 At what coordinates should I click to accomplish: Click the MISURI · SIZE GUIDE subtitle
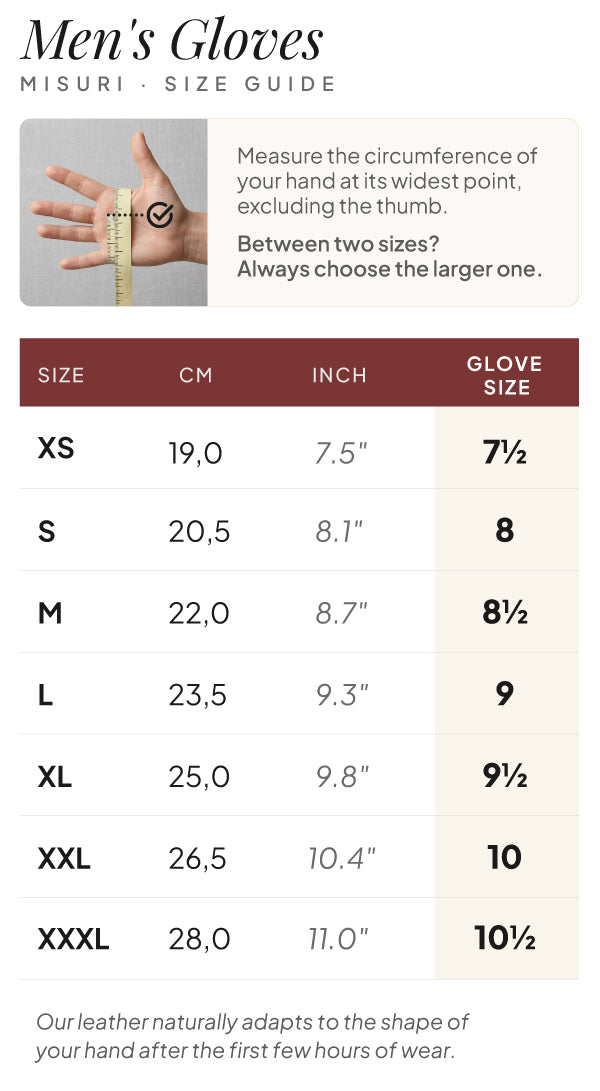(x=178, y=84)
